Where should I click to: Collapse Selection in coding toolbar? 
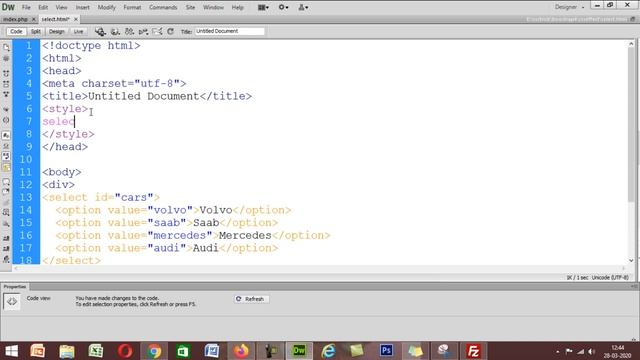(6, 84)
